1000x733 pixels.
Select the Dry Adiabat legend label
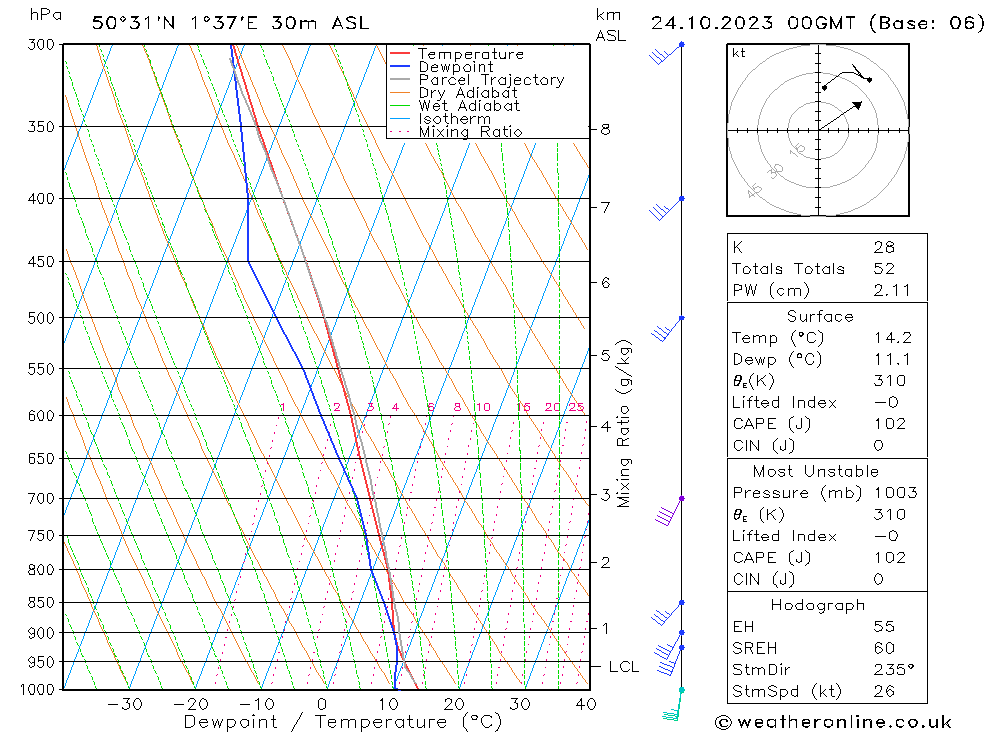(468, 93)
